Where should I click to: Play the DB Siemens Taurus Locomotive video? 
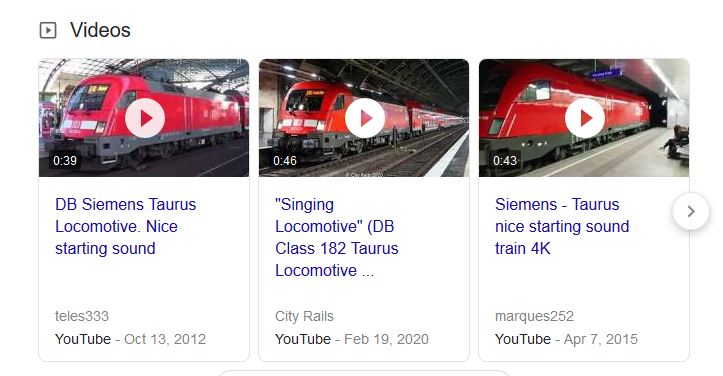pyautogui.click(x=145, y=118)
